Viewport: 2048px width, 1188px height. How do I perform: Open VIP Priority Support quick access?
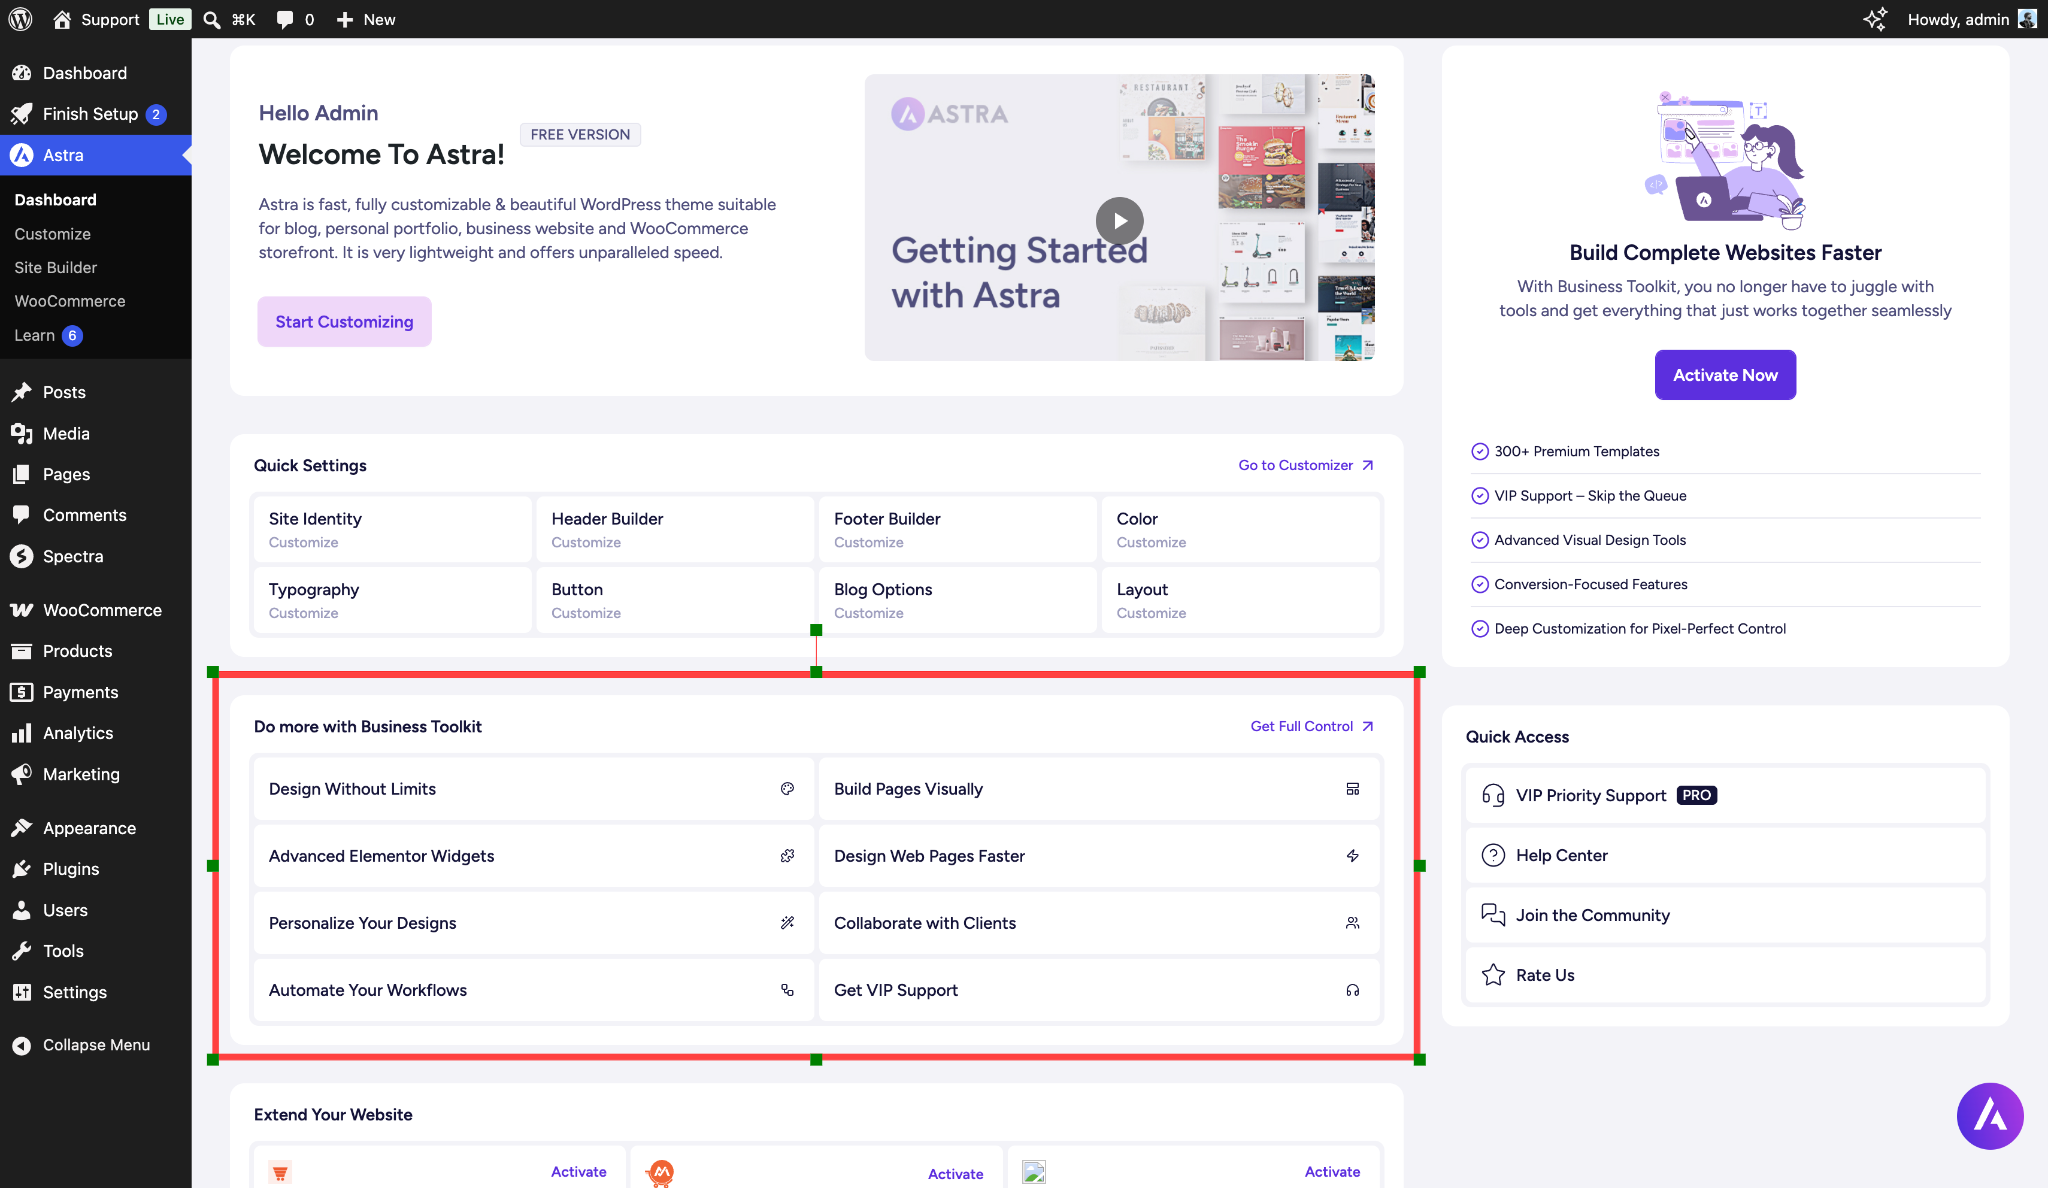coord(1725,795)
